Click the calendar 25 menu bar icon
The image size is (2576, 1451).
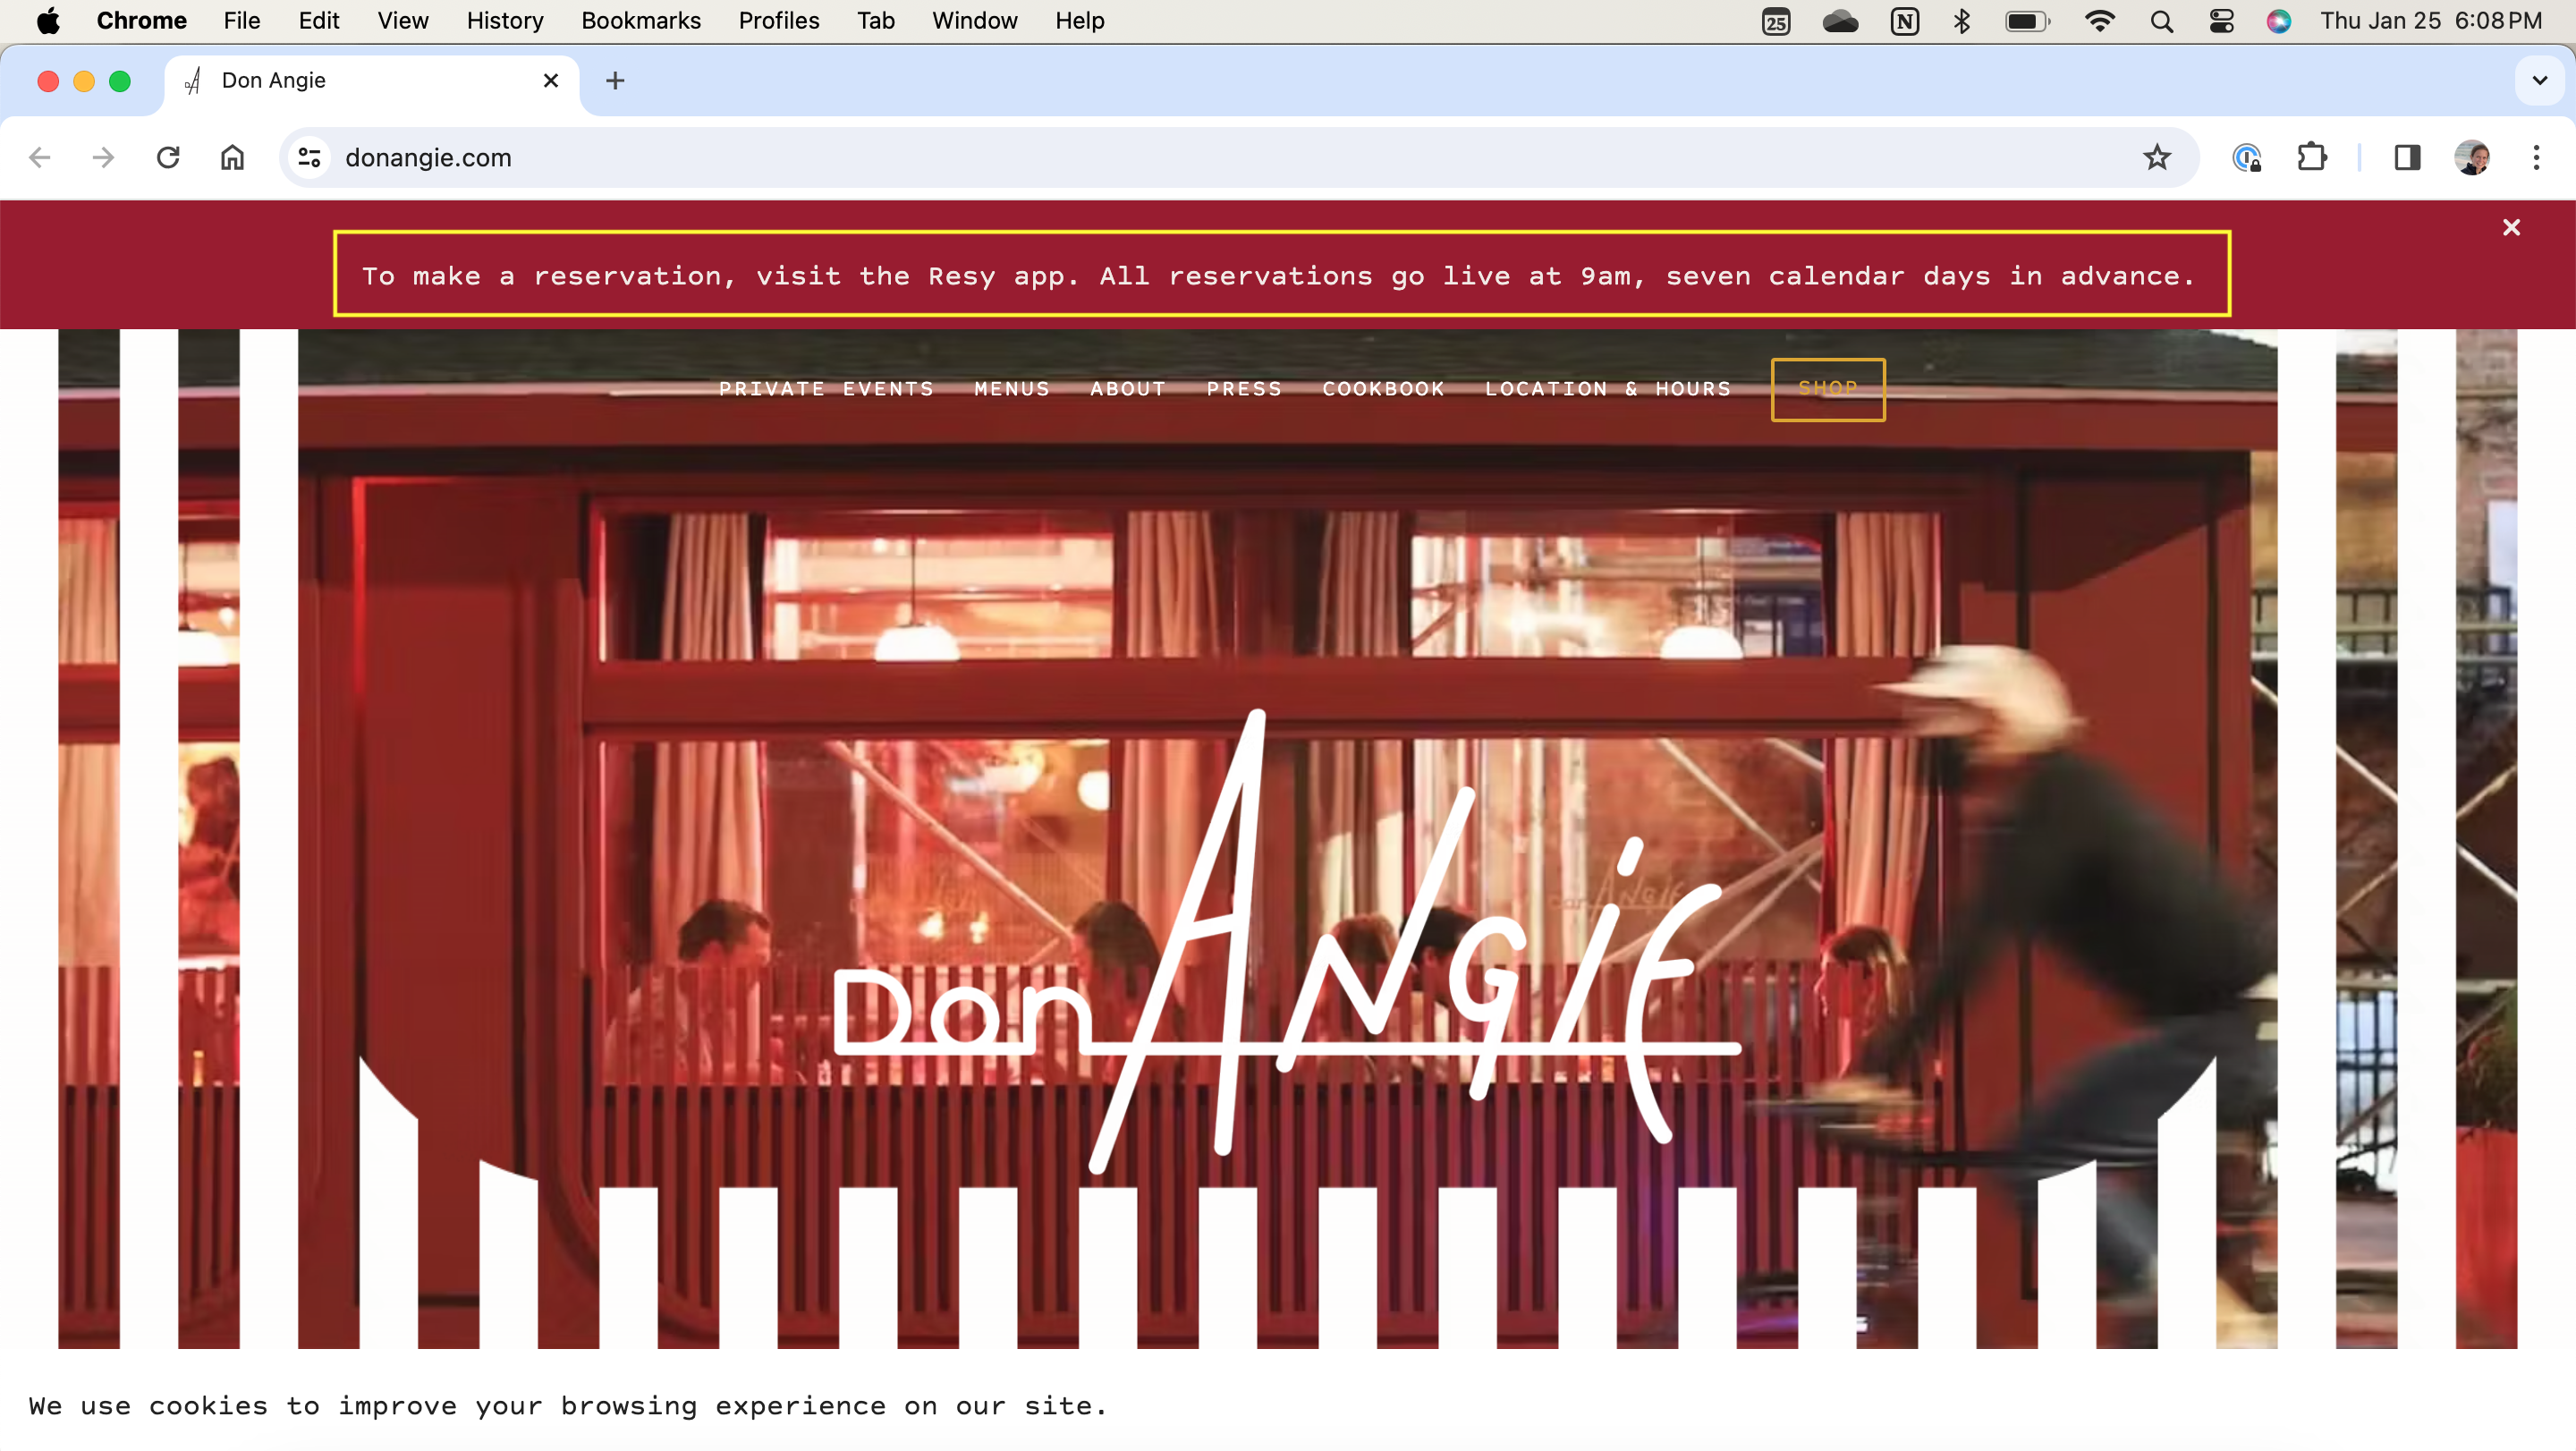[x=1775, y=21]
